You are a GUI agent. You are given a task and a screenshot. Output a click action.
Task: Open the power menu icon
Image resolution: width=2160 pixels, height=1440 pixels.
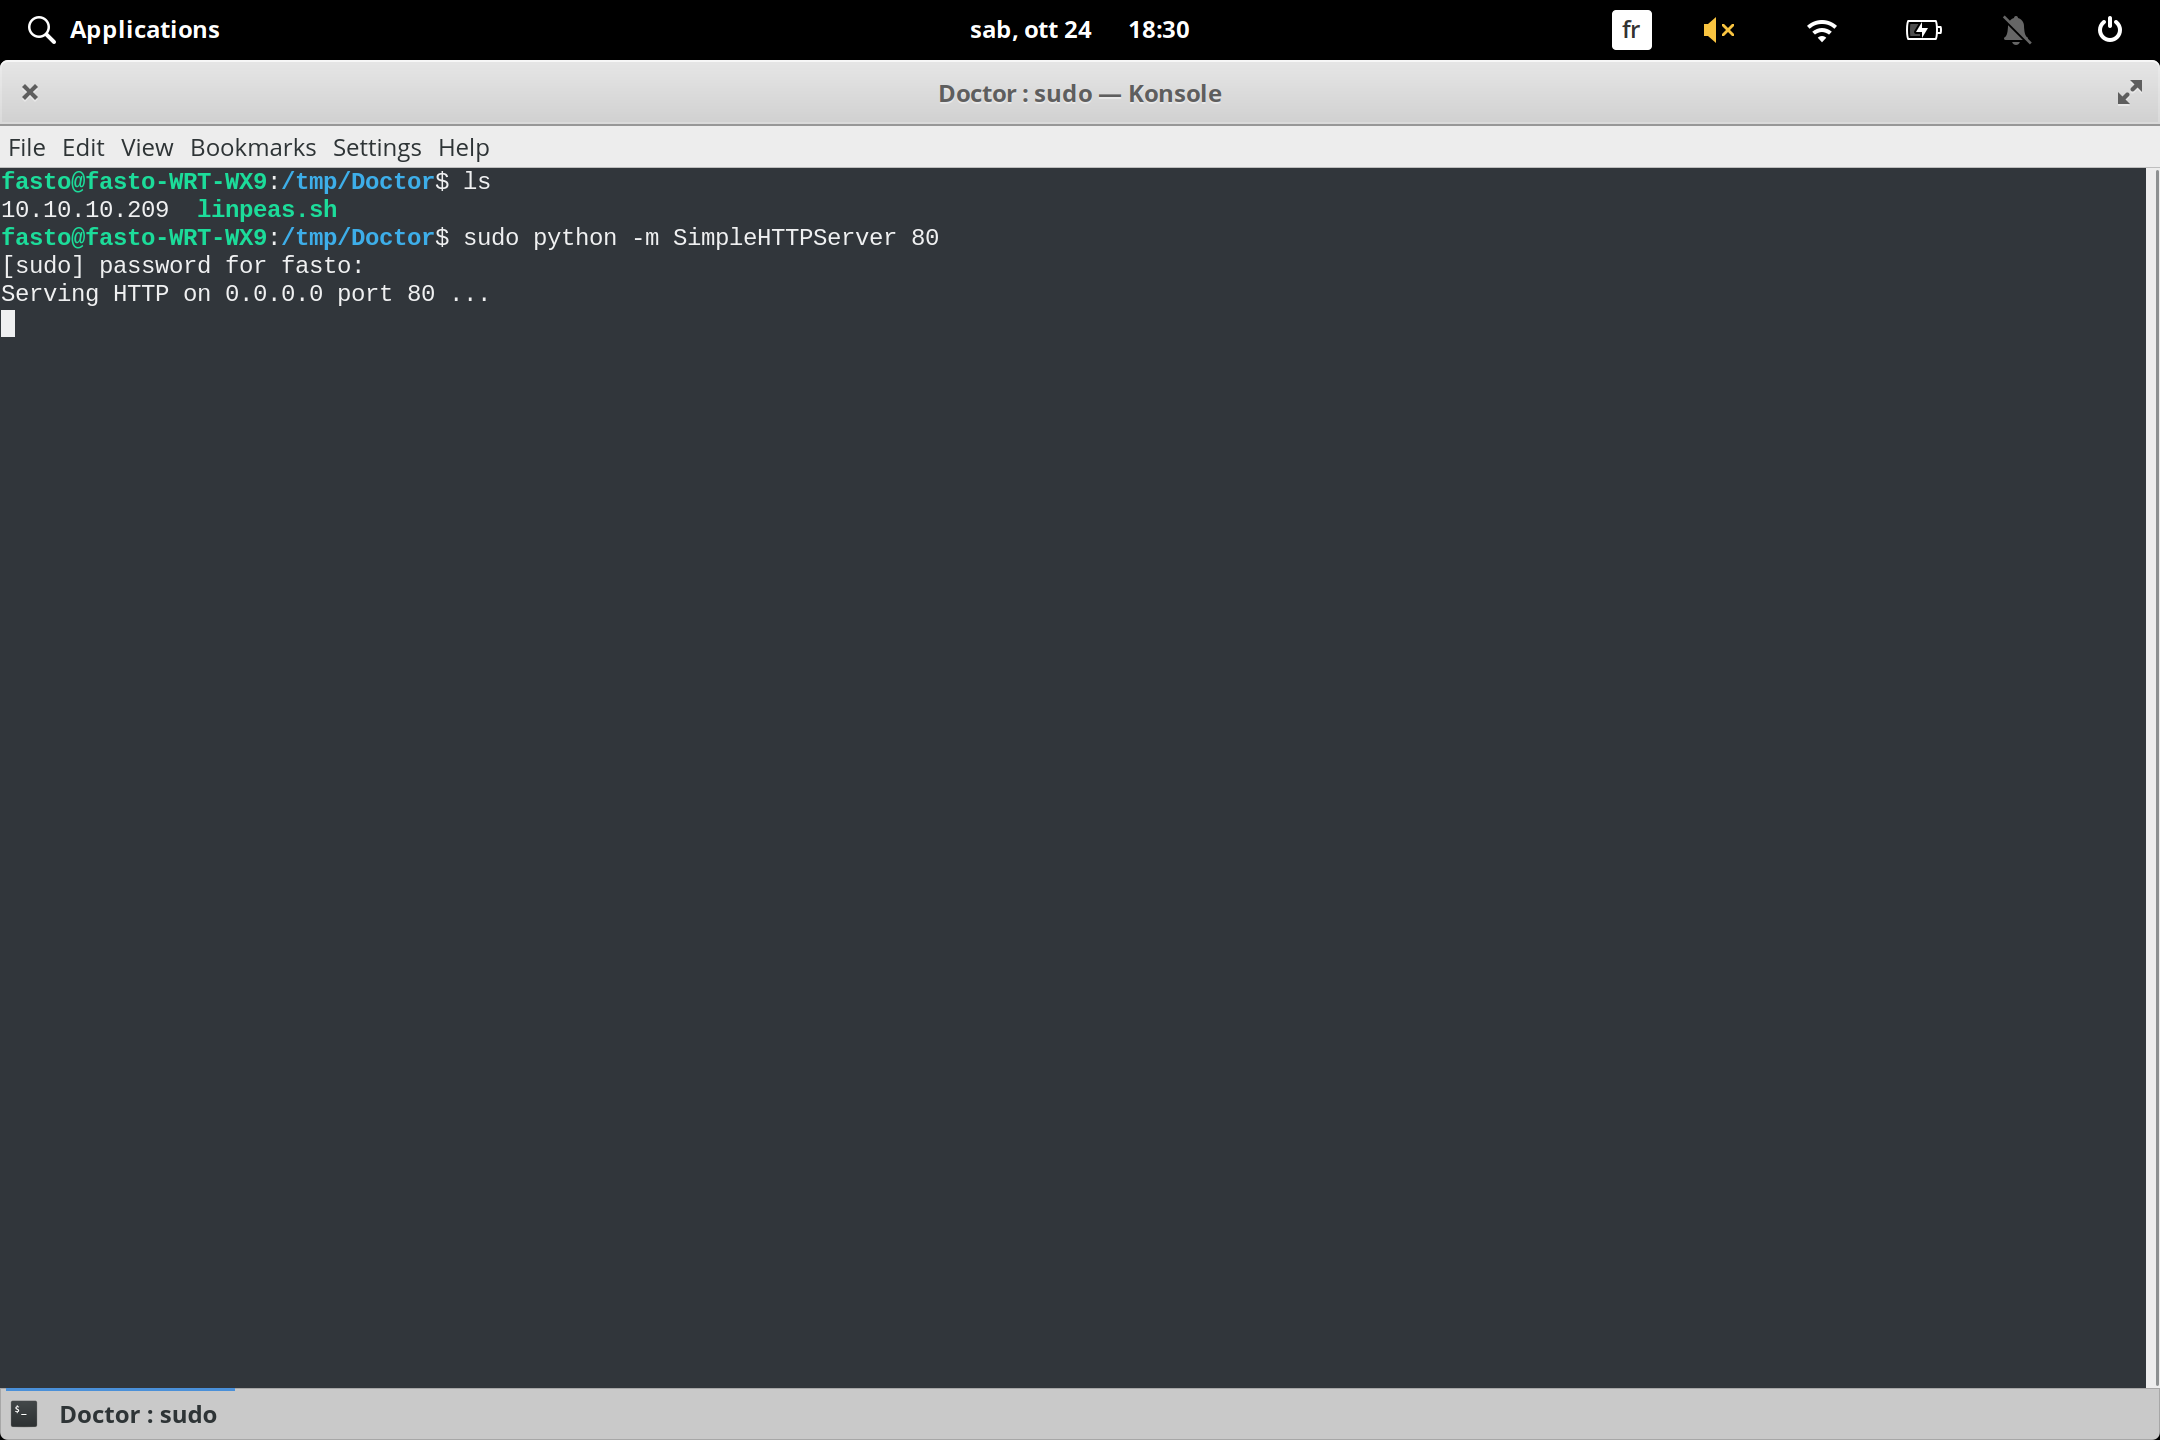click(x=2110, y=30)
